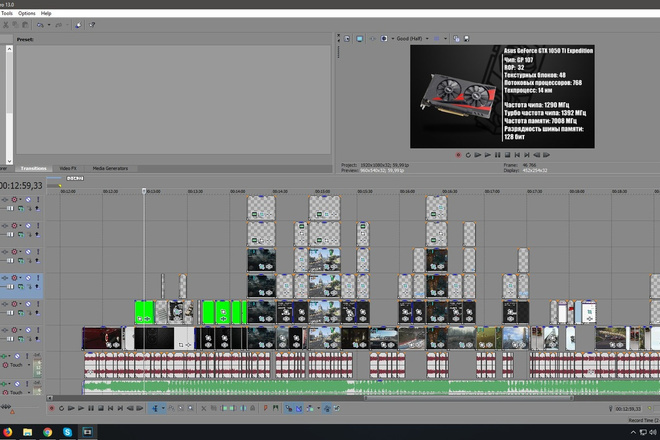660x440 pixels.
Task: Open the Auto Ripple mode dropdown arrow
Action: click(x=319, y=408)
